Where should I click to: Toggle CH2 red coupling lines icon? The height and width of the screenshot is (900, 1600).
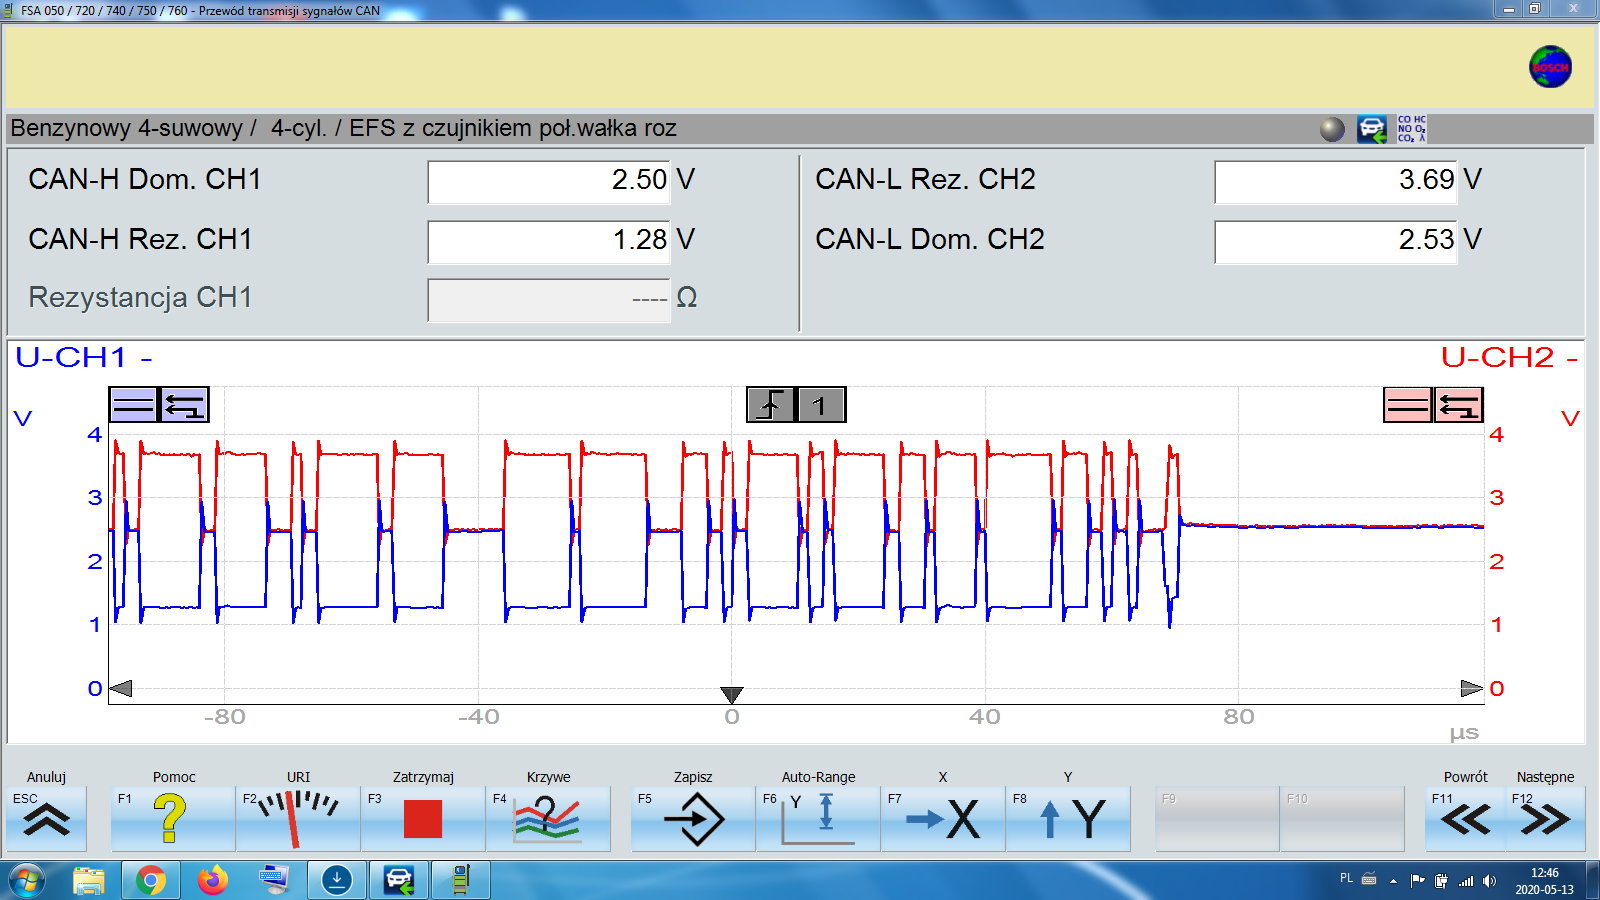pyautogui.click(x=1408, y=405)
